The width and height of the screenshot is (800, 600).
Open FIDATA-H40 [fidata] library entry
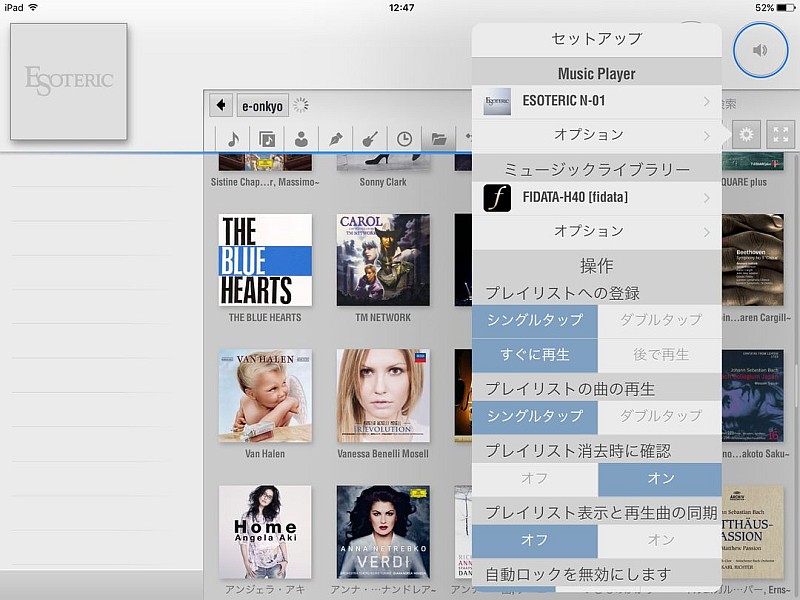[596, 198]
